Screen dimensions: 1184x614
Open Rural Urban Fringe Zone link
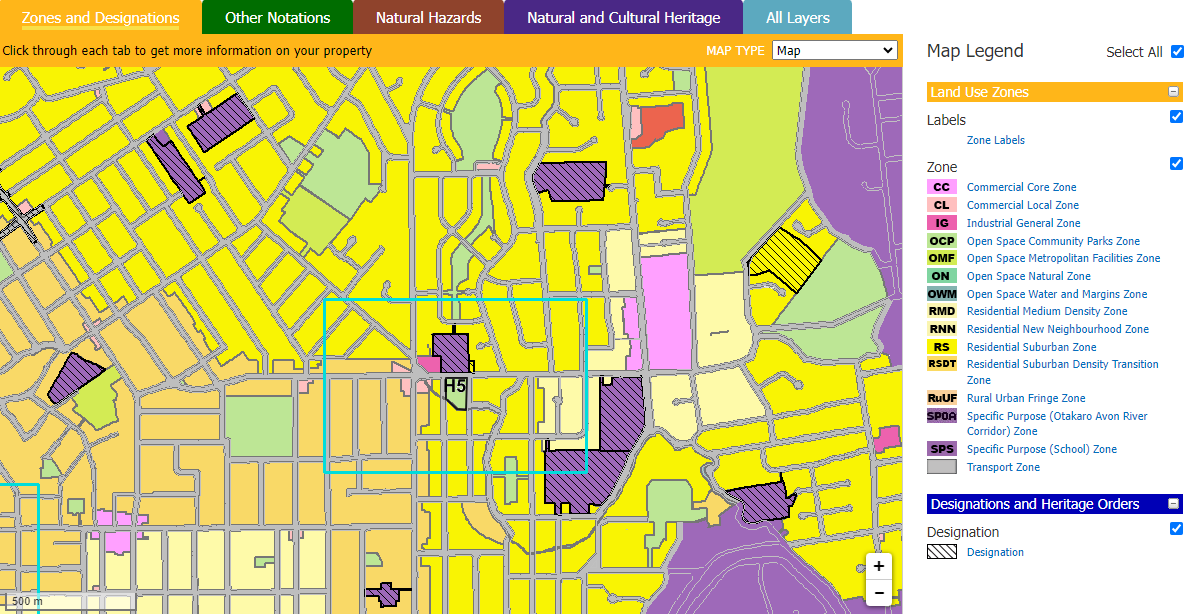click(1026, 398)
